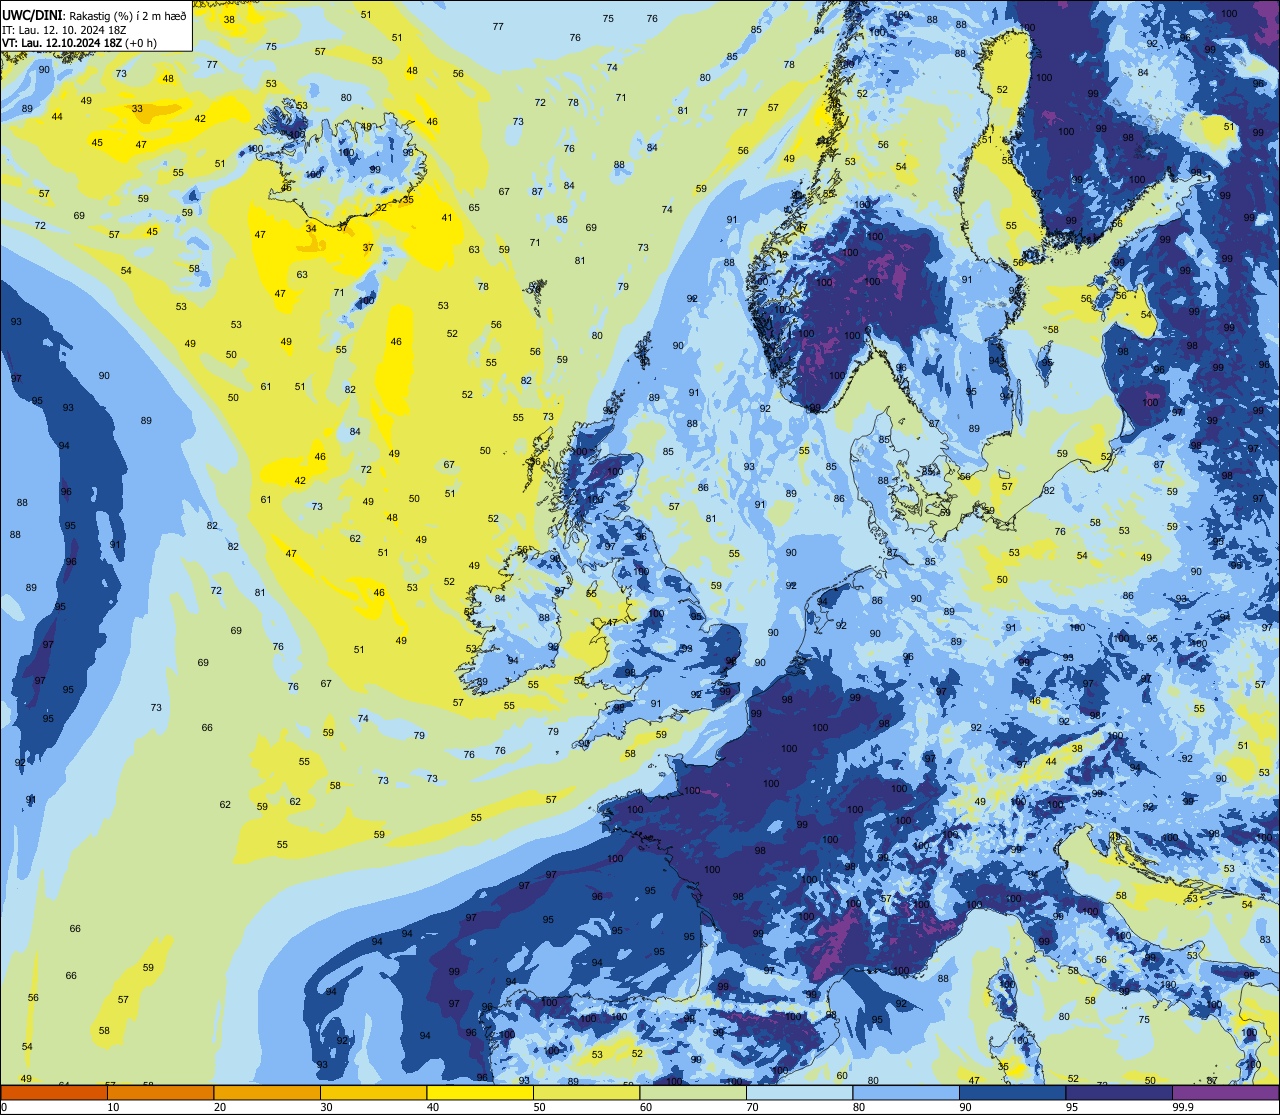Click the 60–70 pale green legend swatch
This screenshot has width=1280, height=1115.
(693, 1092)
